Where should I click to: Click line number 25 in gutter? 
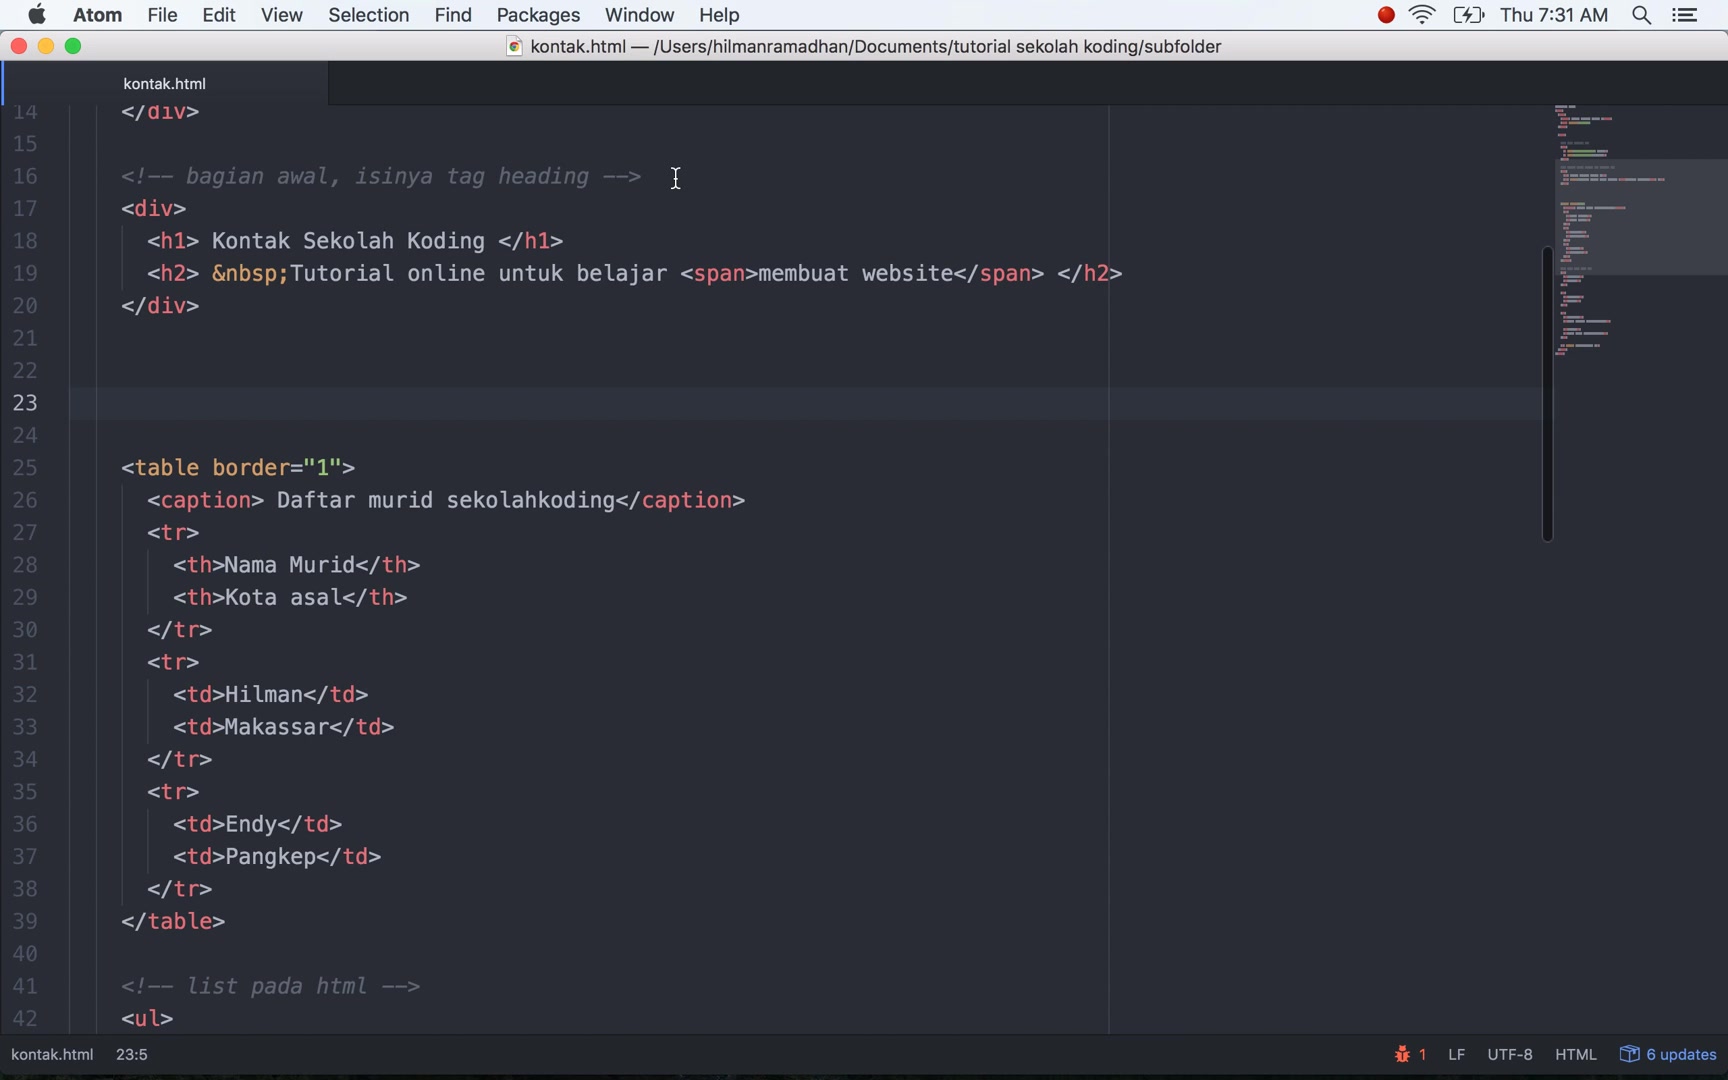(x=25, y=468)
